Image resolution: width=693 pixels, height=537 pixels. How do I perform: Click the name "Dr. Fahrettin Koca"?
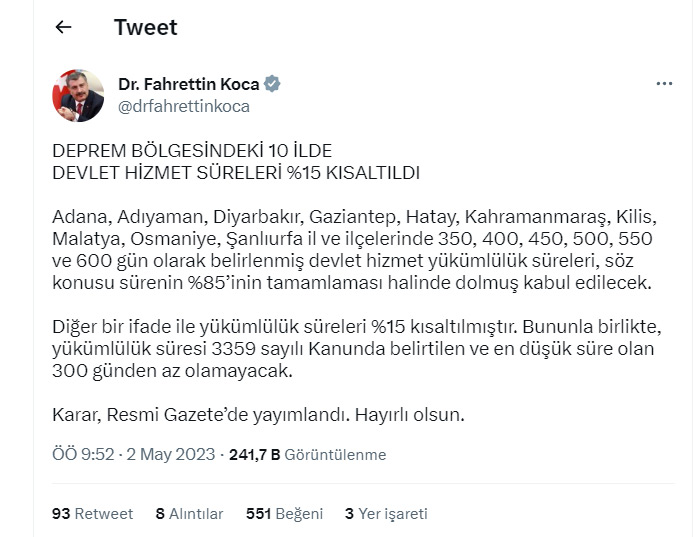tap(189, 84)
